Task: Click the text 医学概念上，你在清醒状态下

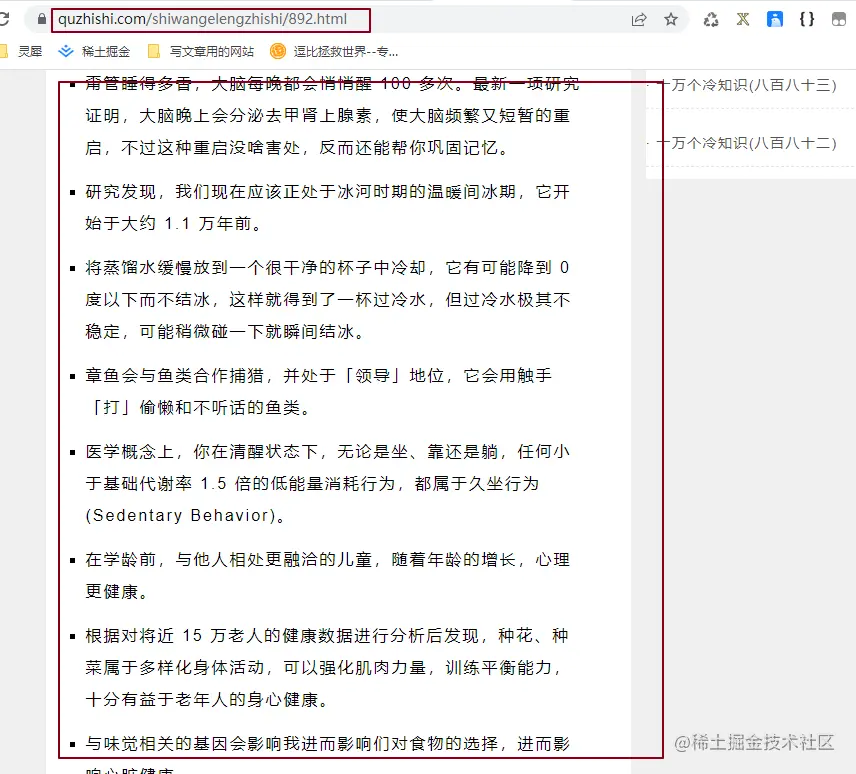Action: 201,451
